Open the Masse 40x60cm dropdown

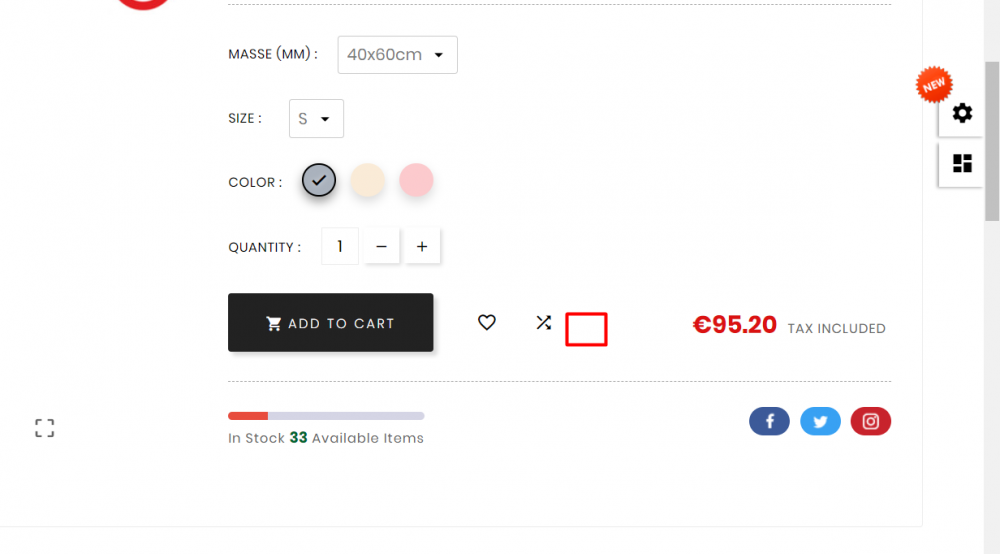tap(397, 55)
